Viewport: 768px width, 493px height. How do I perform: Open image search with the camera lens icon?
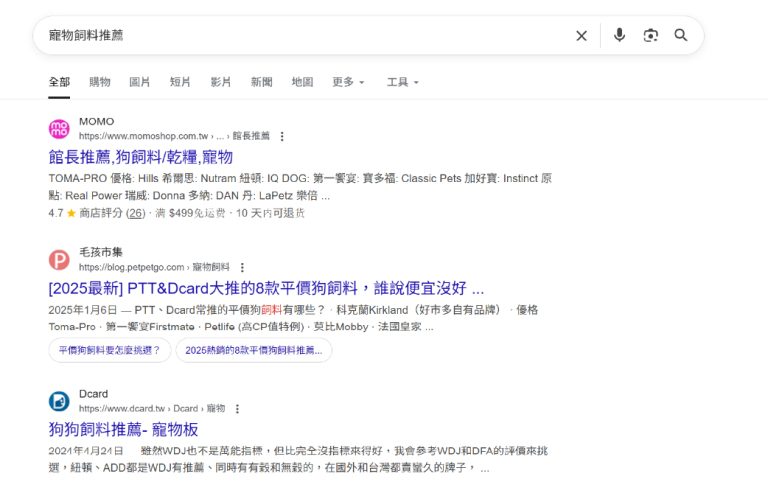click(x=651, y=36)
